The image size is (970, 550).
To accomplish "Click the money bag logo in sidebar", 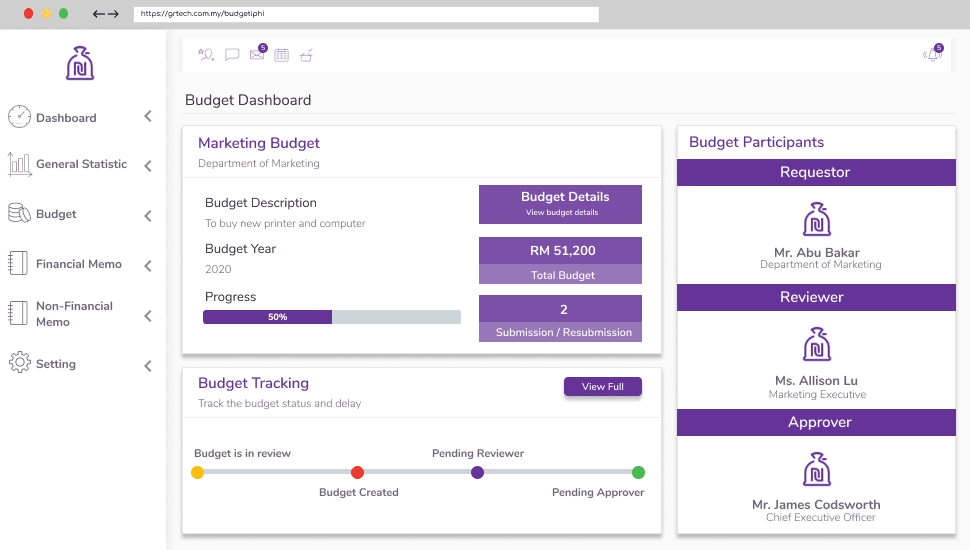I will click(x=80, y=63).
